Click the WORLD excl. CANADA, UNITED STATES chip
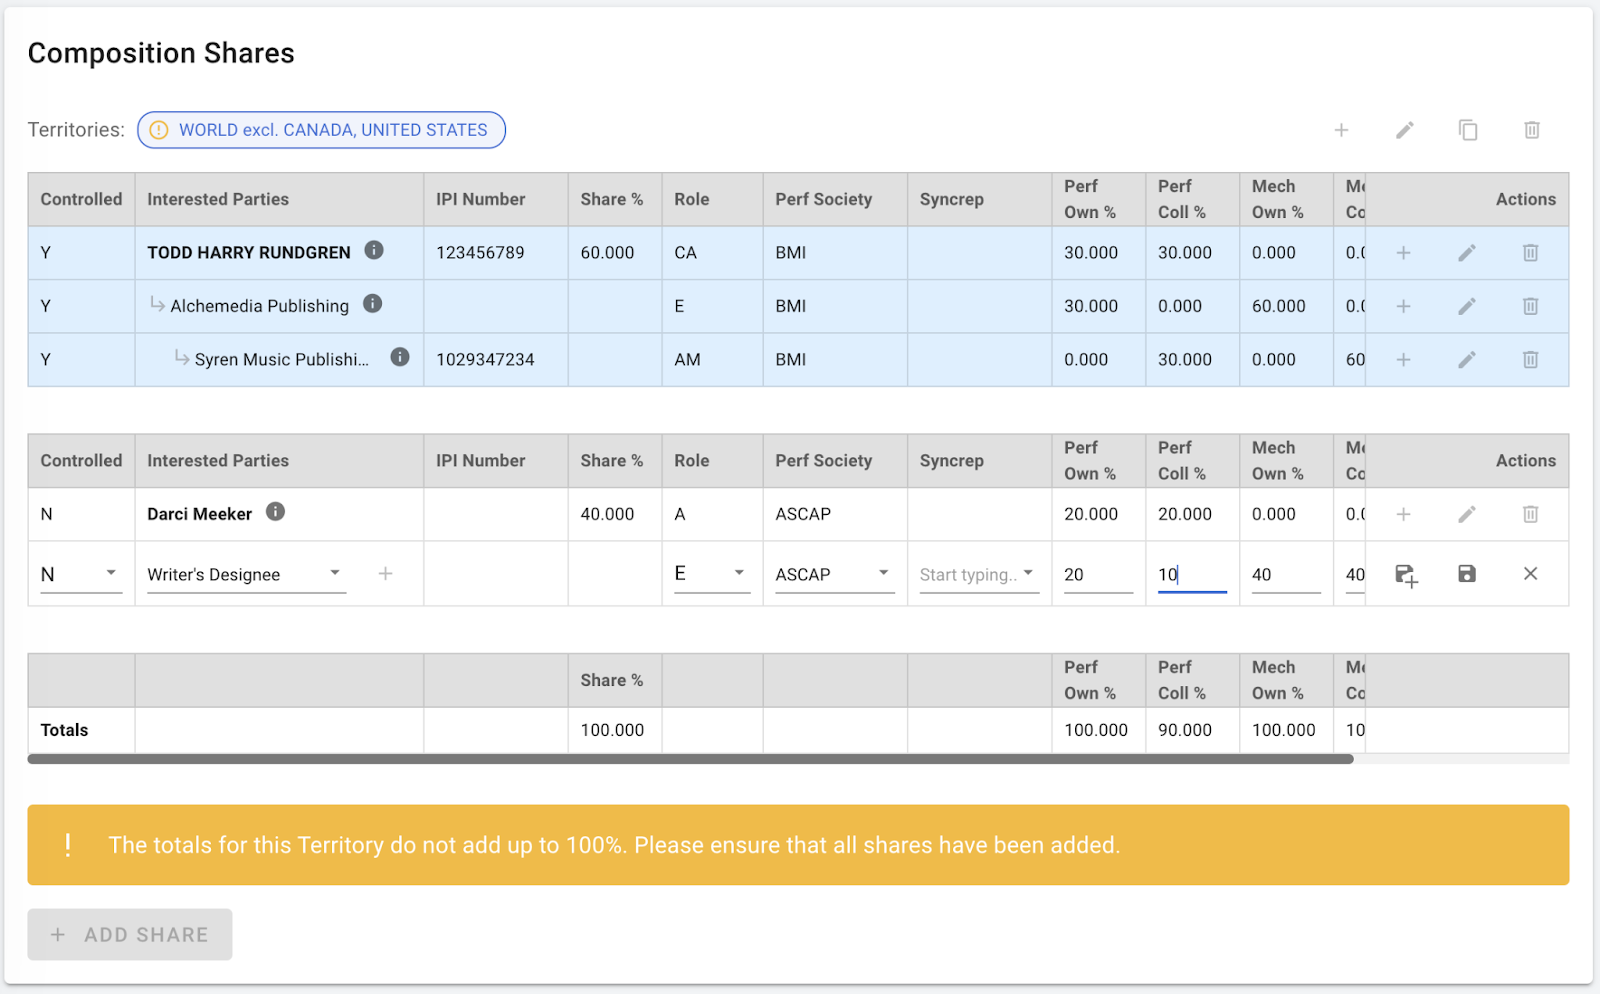The image size is (1600, 994). click(x=321, y=130)
